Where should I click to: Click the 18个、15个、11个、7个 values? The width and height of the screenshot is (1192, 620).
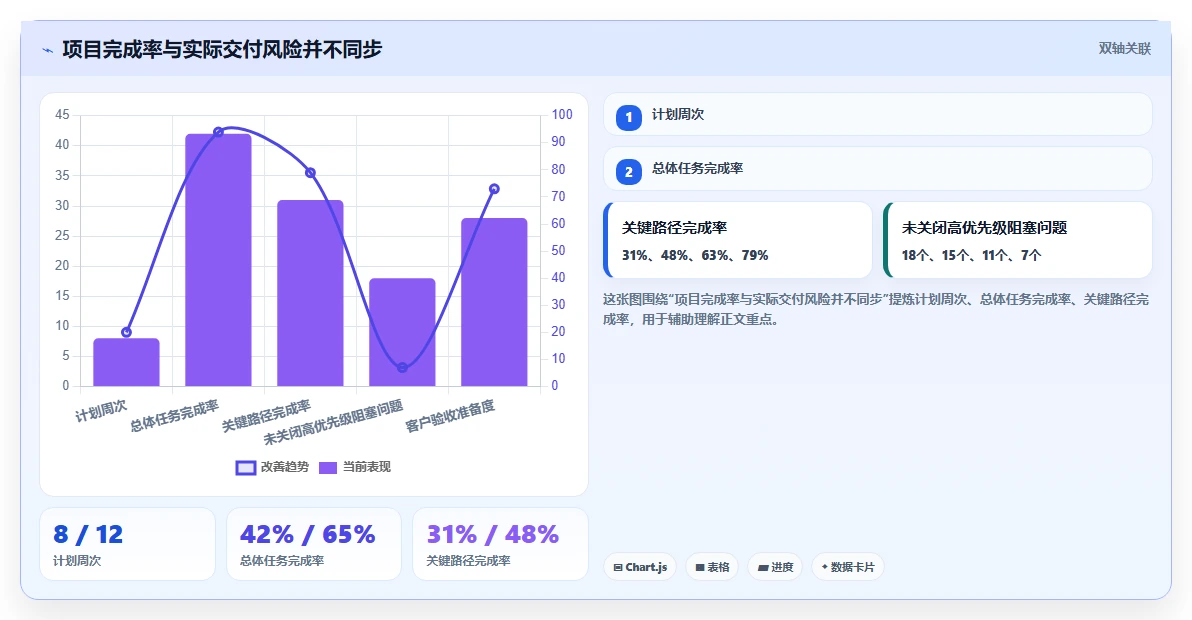(972, 255)
